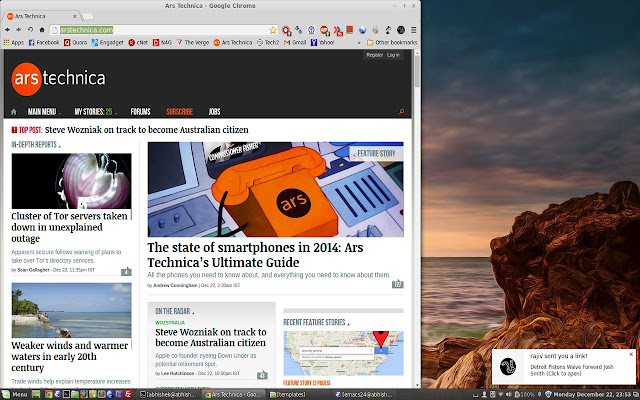Open the Jobs nav item
This screenshot has height=400, width=640.
pyautogui.click(x=214, y=111)
